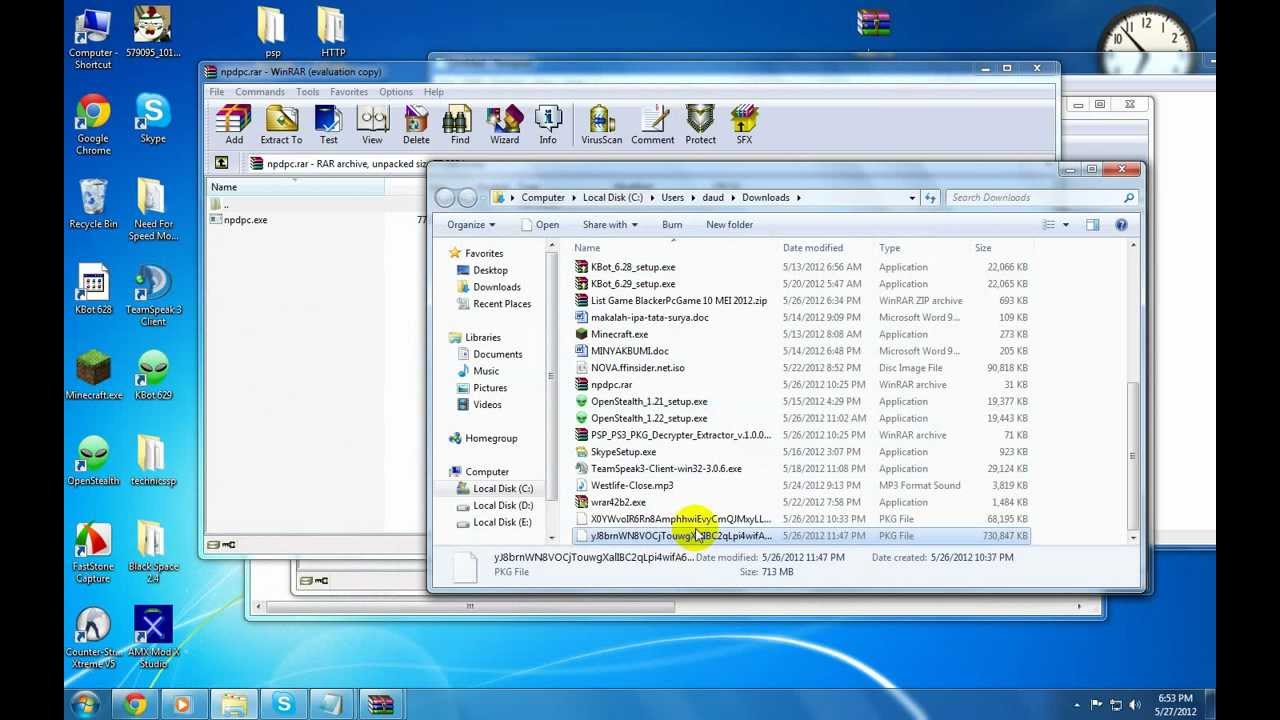Sort files by the Date modified column
Viewport: 1280px width, 720px height.
[x=813, y=248]
